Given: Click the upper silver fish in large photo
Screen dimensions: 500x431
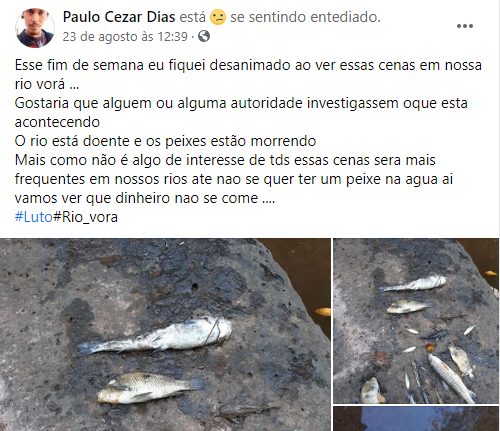Looking at the screenshot, I should click(x=154, y=336).
